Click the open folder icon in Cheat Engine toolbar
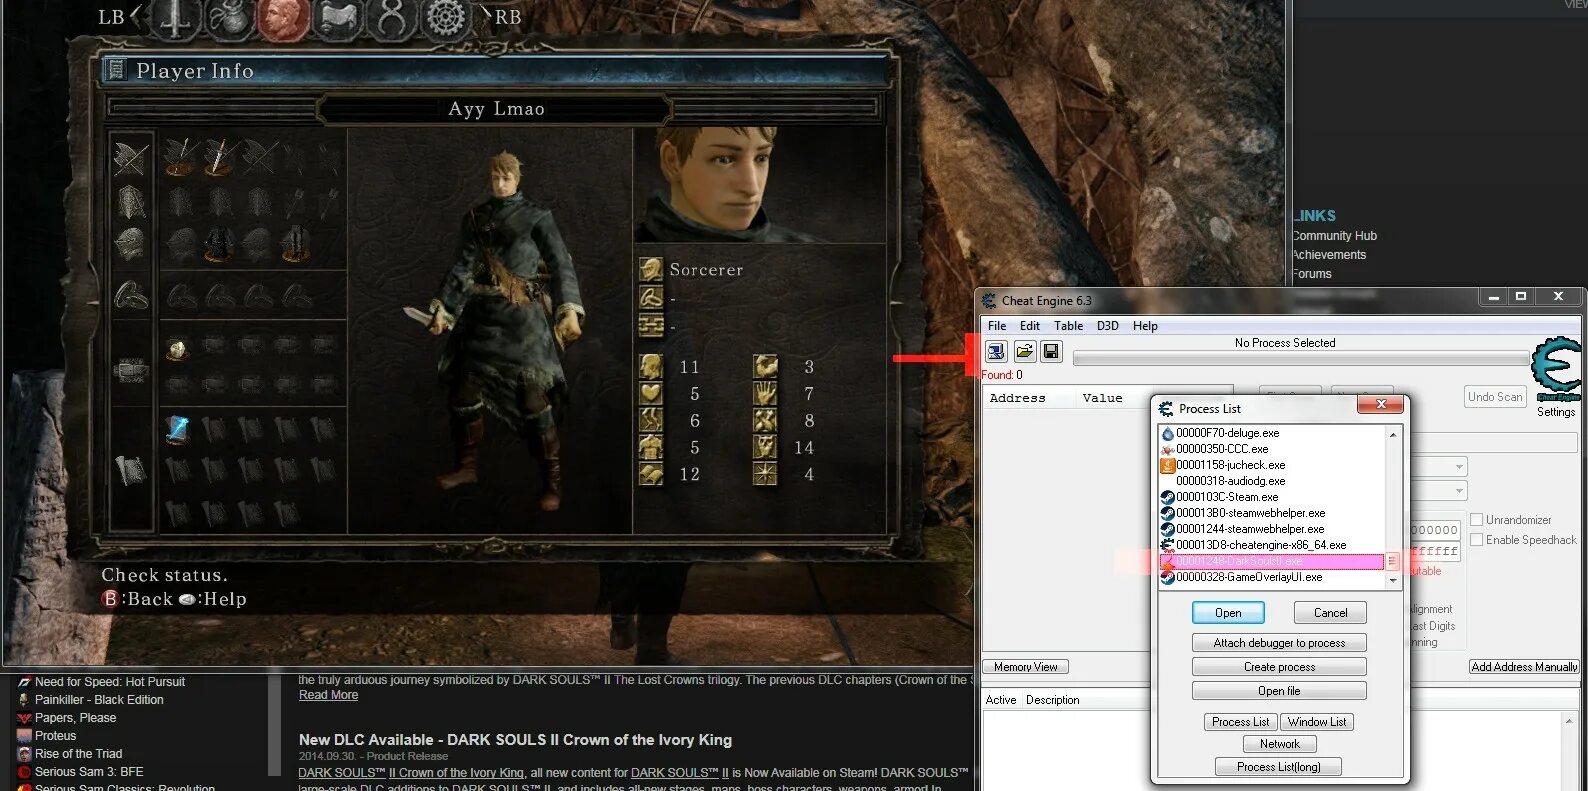1588x791 pixels. coord(1024,351)
